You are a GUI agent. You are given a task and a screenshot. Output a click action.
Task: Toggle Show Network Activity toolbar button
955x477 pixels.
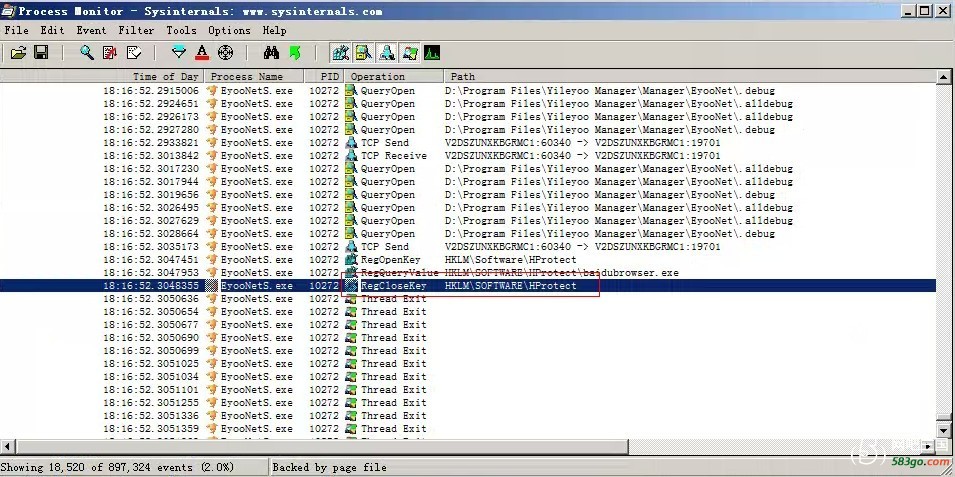[387, 53]
